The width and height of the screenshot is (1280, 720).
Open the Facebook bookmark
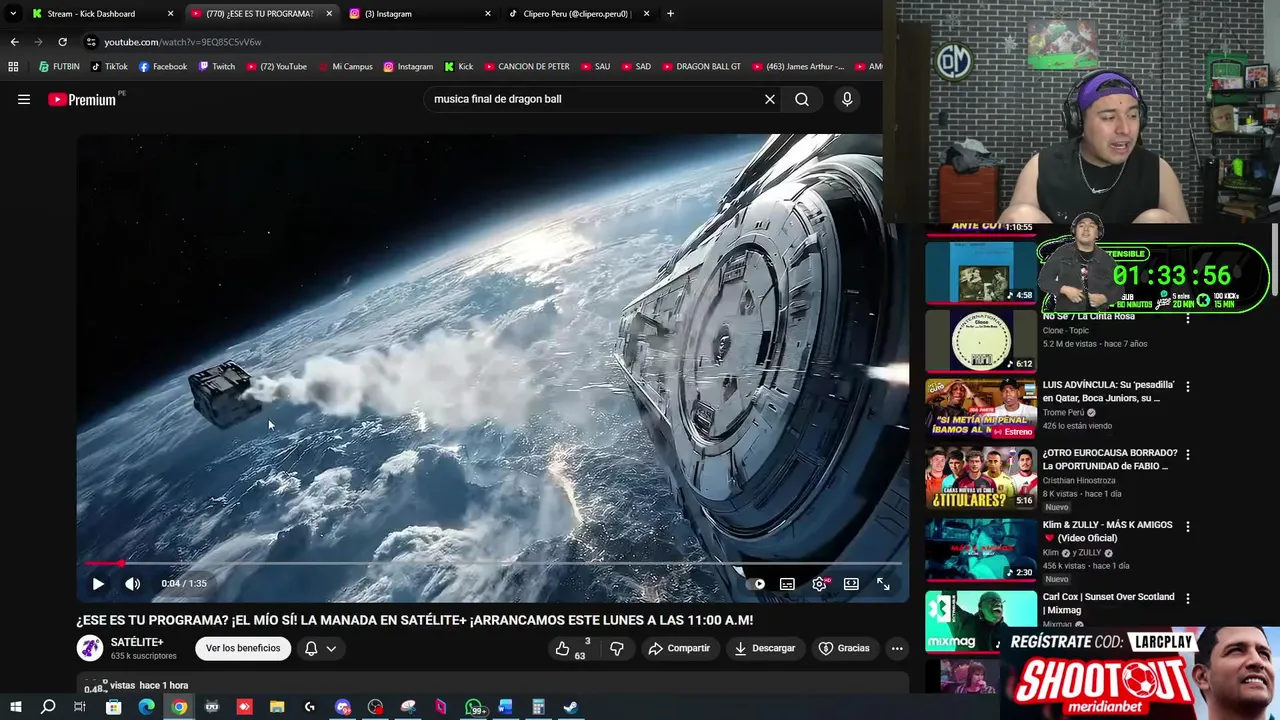click(163, 67)
